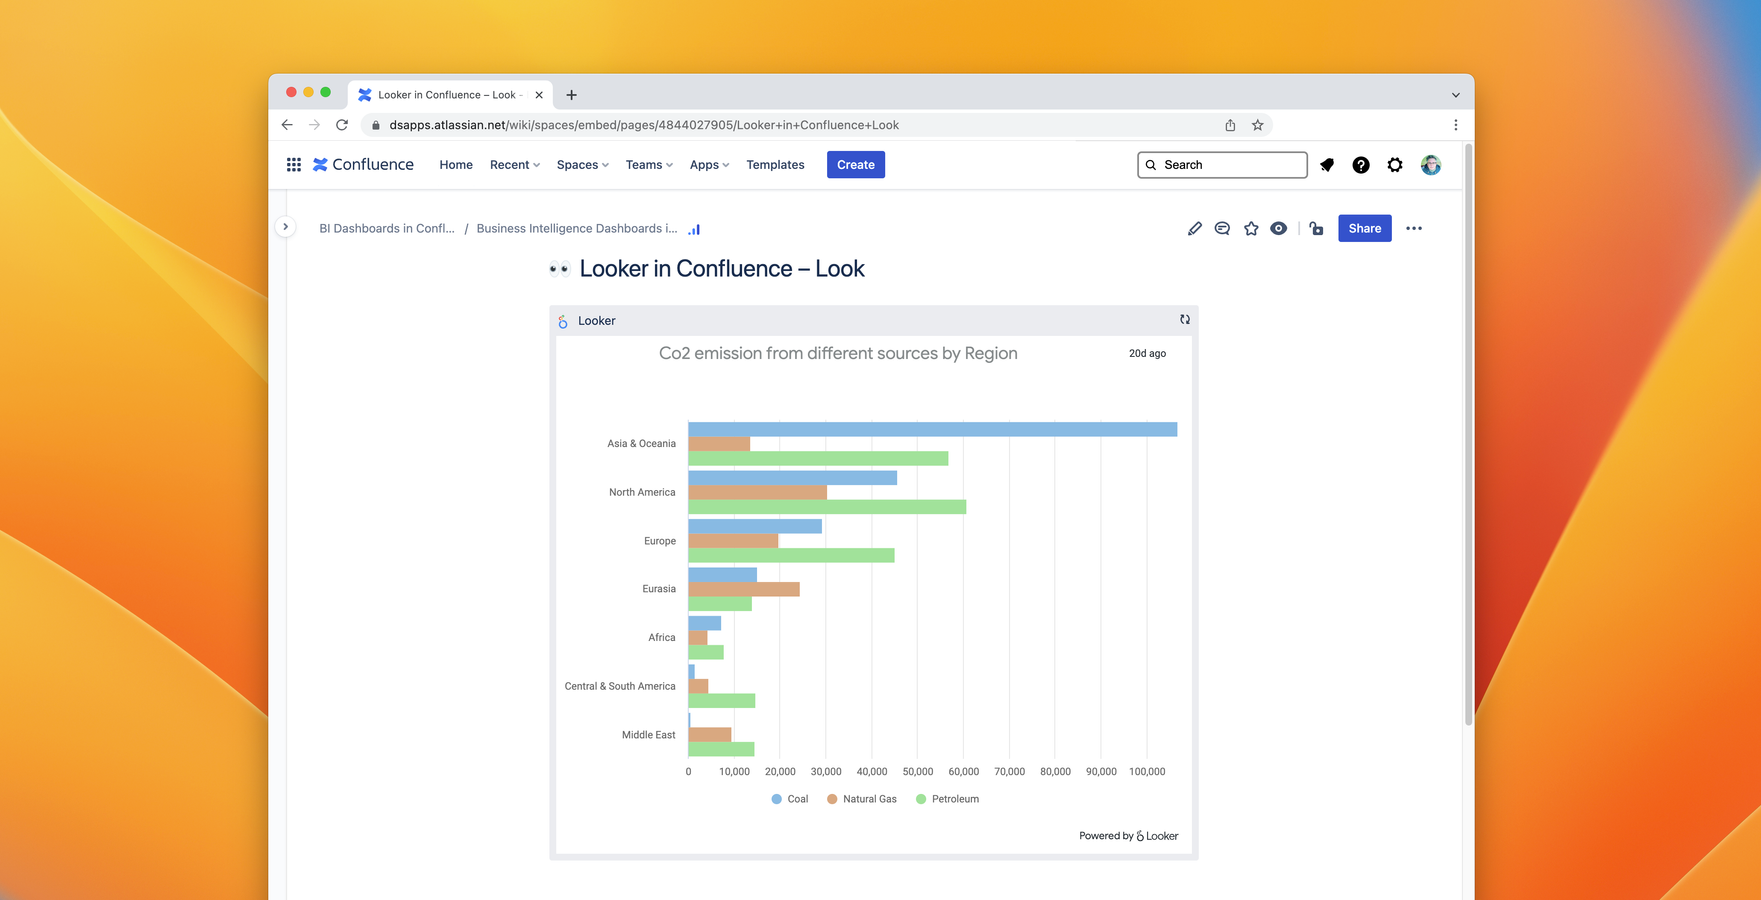Click the Africa axis label
Screen dimensions: 1761x900
coord(662,638)
